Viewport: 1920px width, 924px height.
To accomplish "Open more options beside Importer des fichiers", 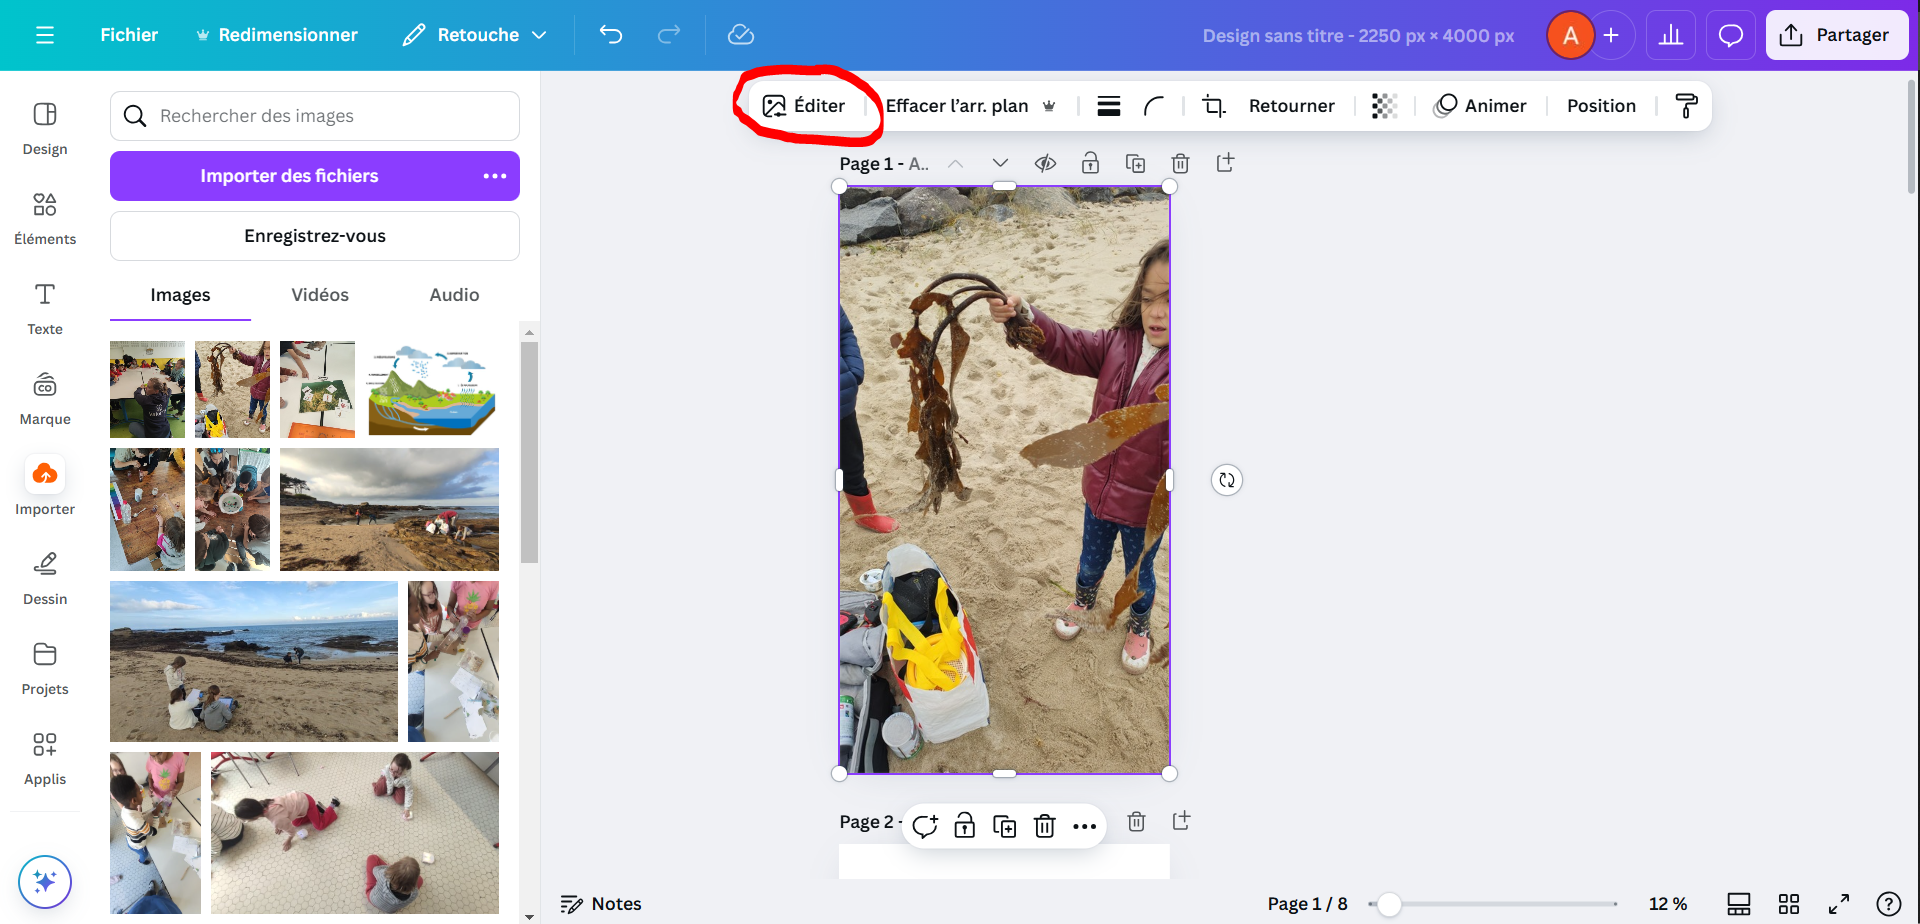I will tap(495, 176).
